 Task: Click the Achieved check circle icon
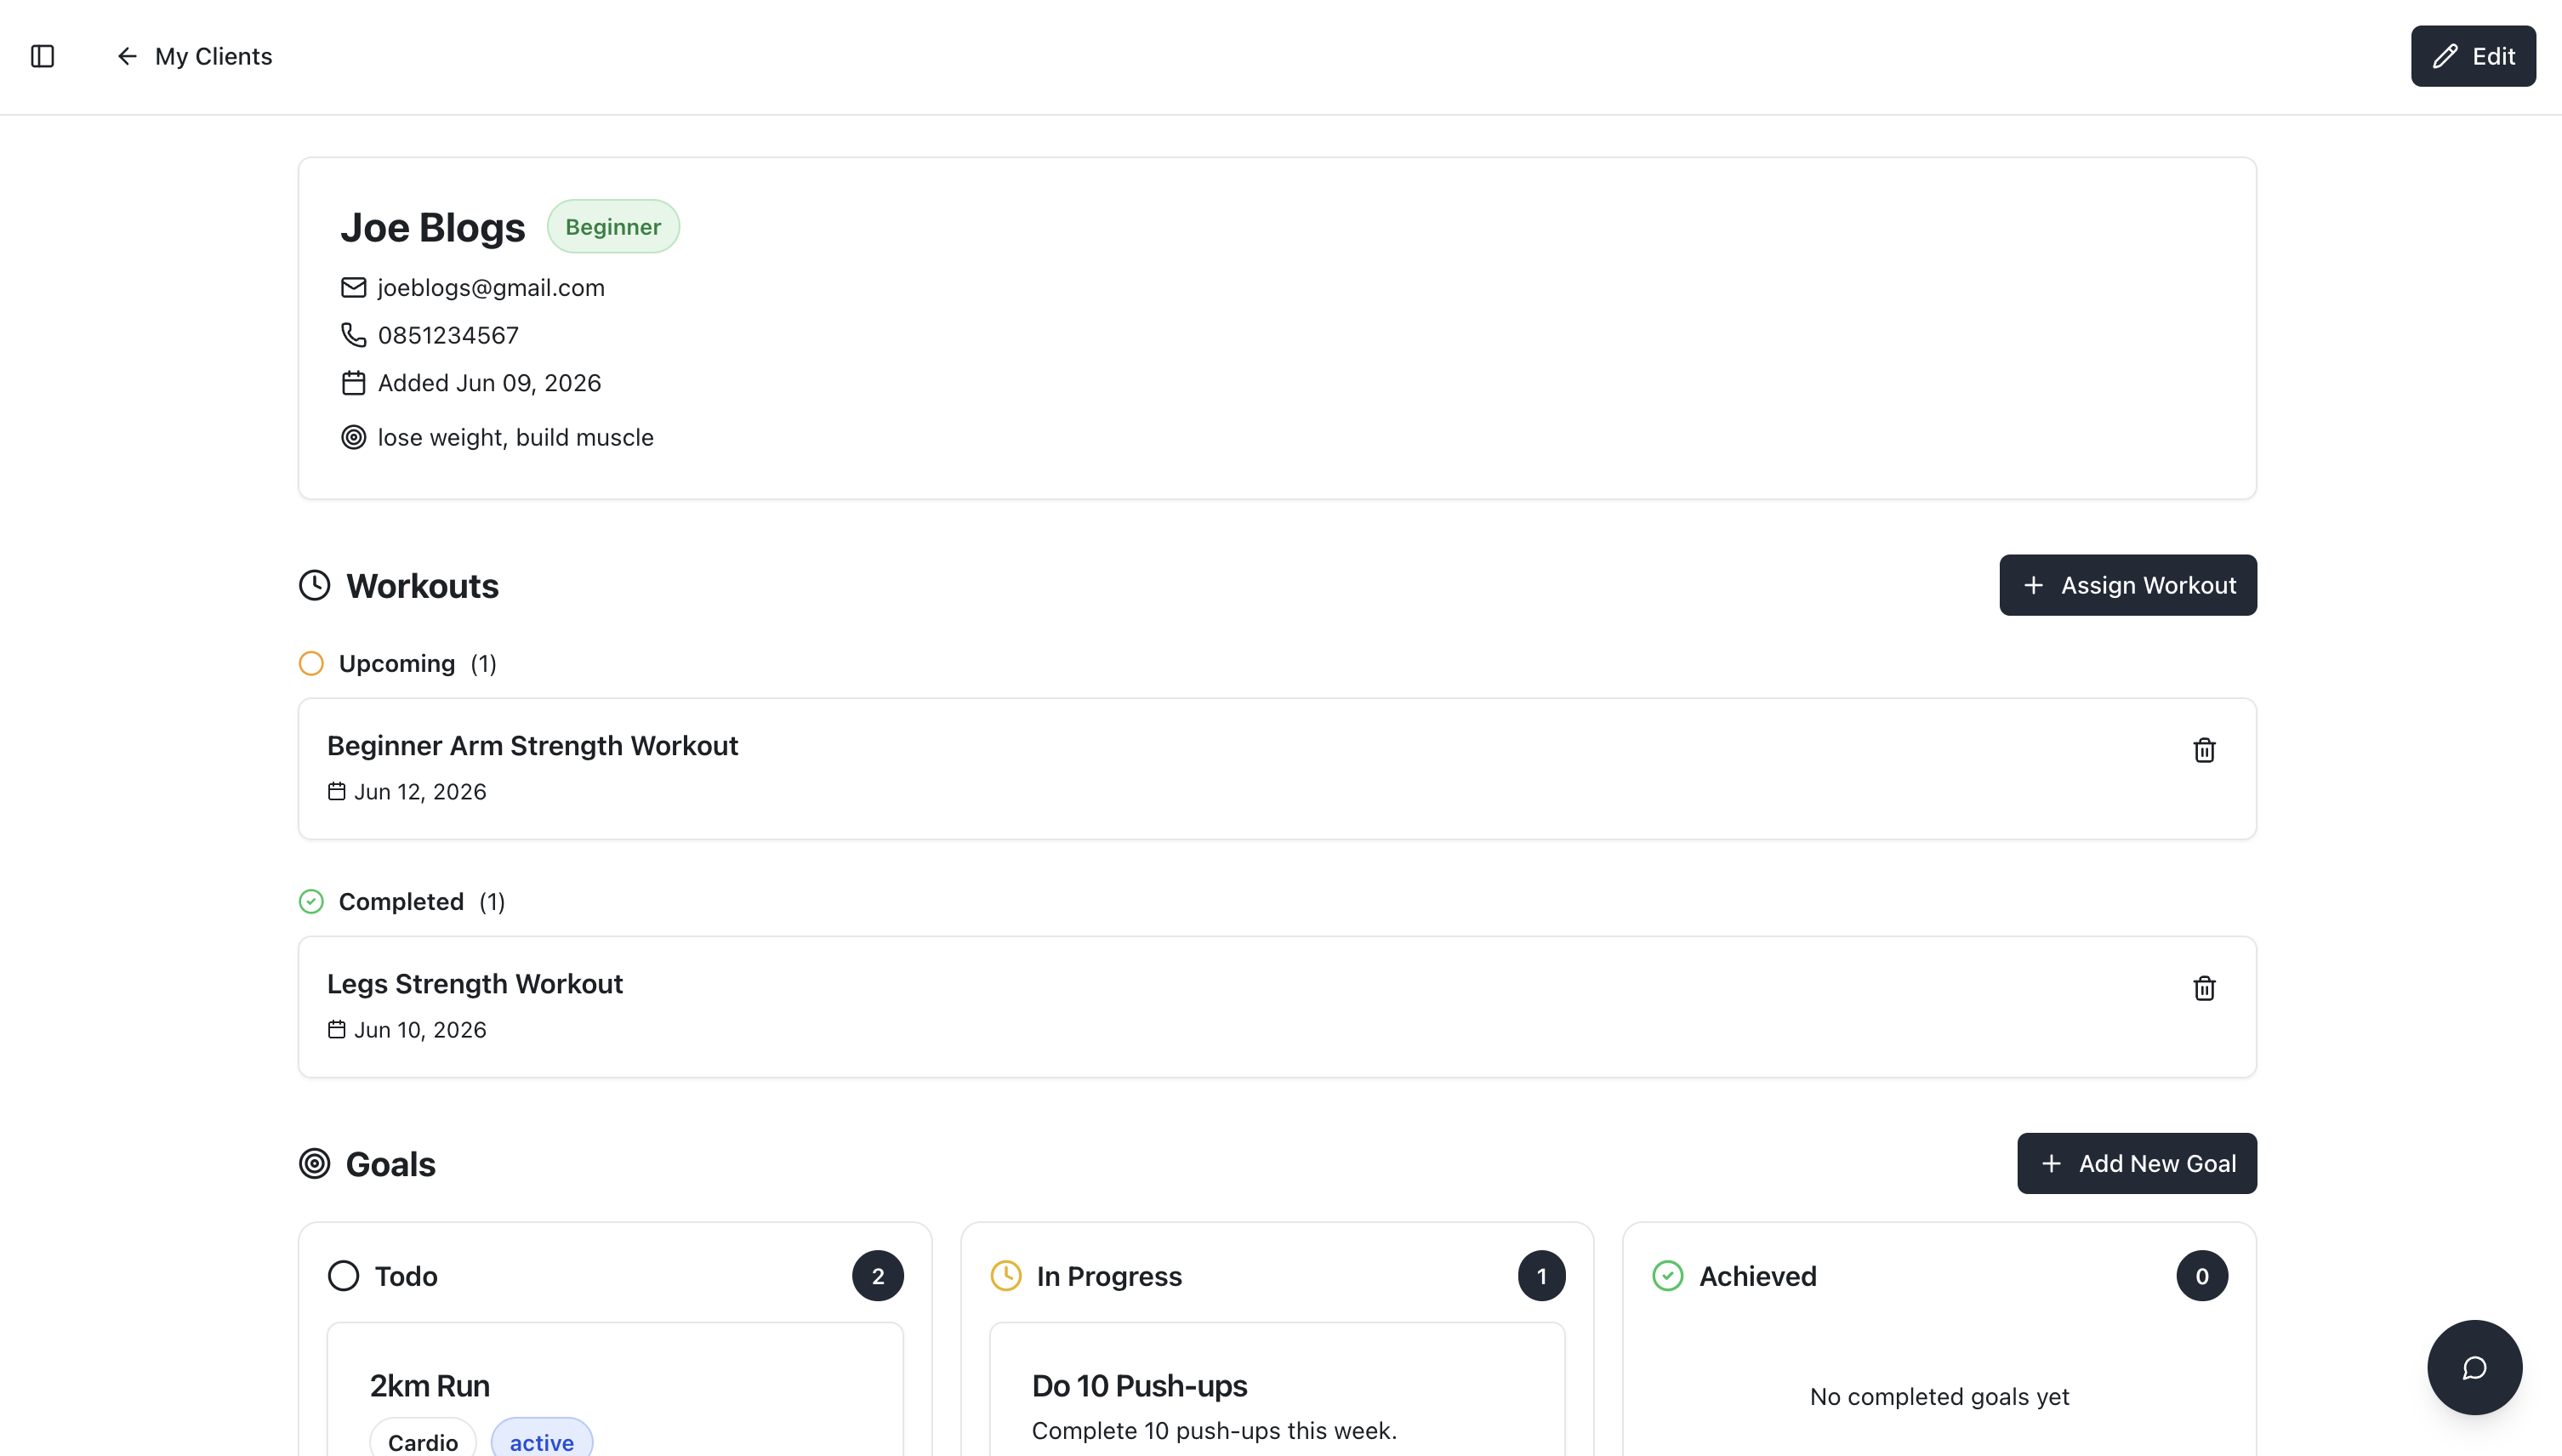click(x=1667, y=1275)
